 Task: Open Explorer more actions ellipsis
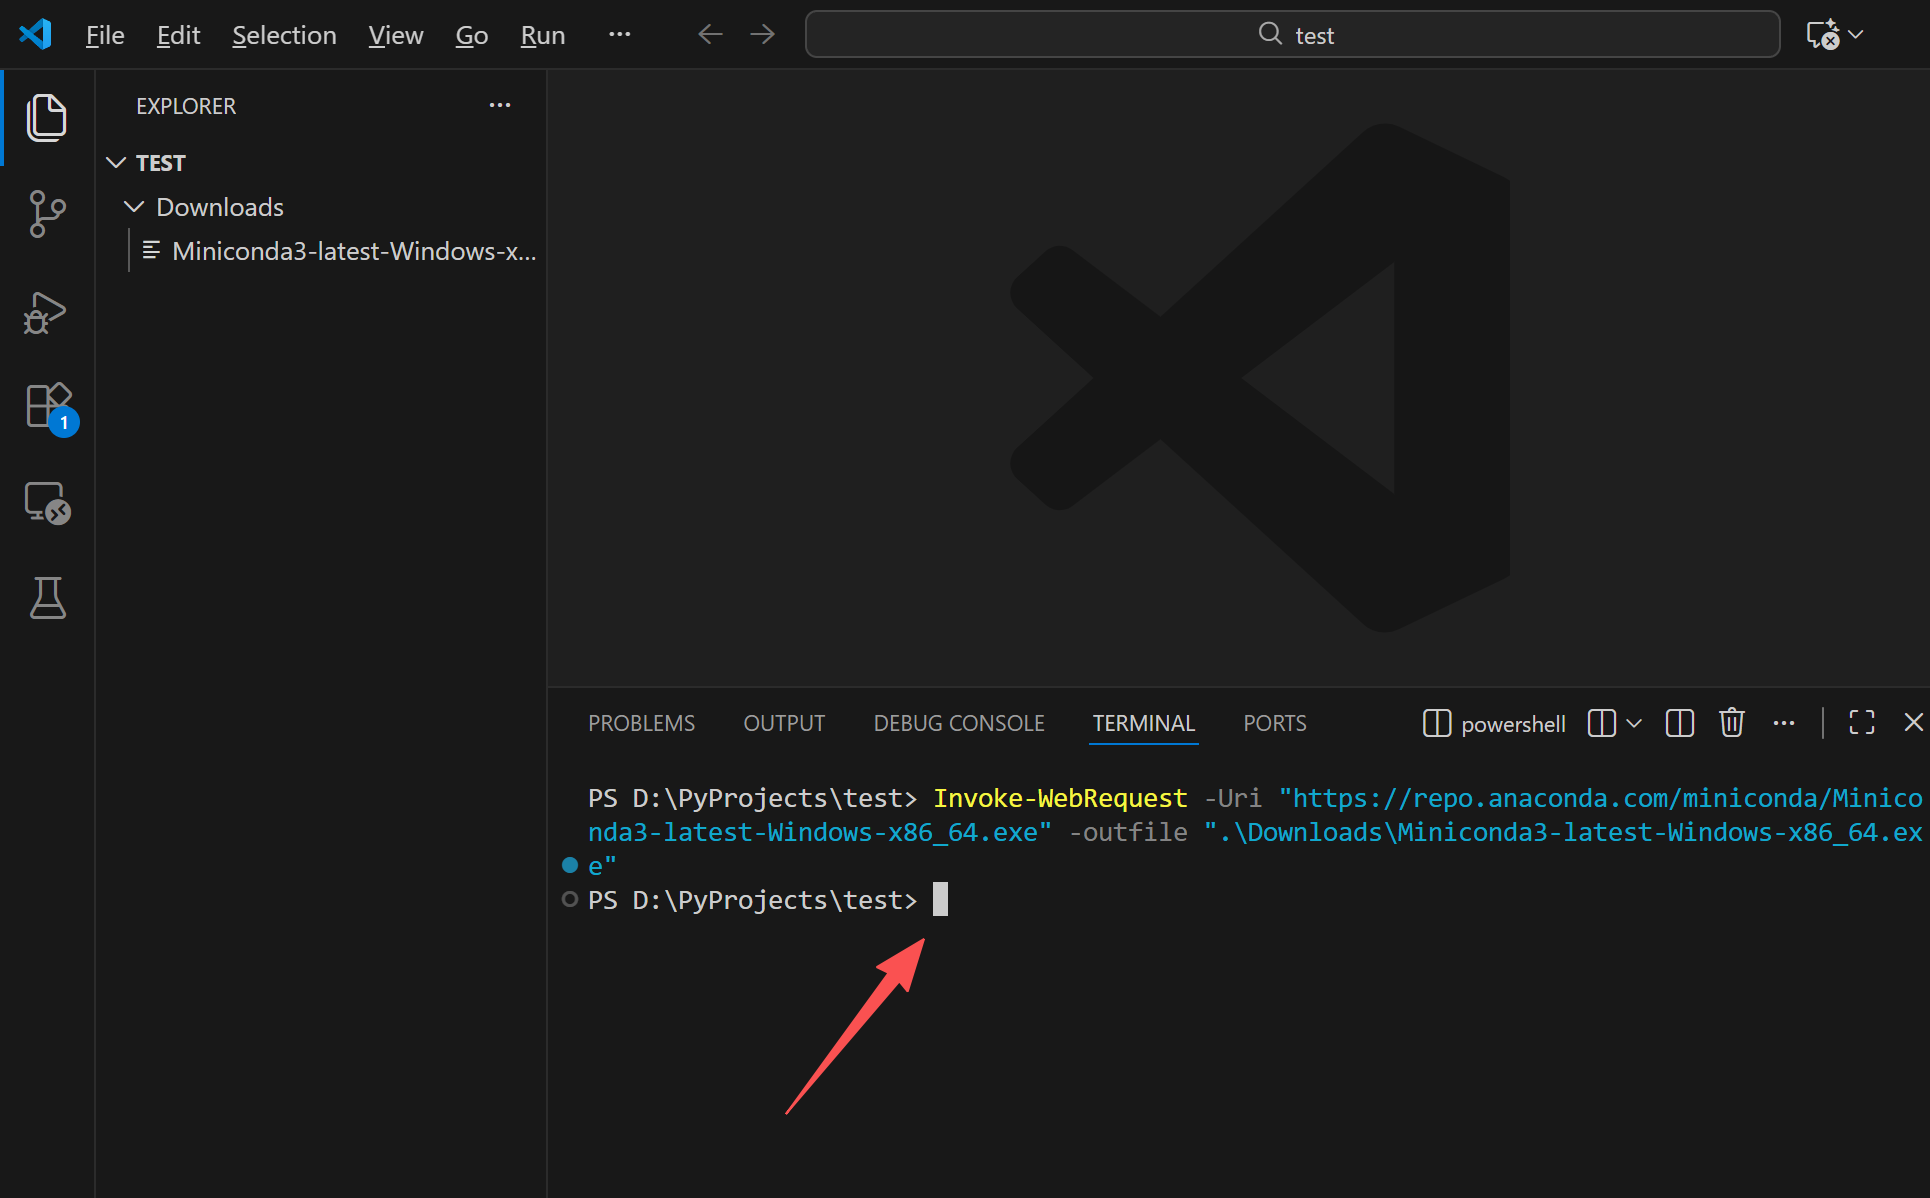pos(499,105)
